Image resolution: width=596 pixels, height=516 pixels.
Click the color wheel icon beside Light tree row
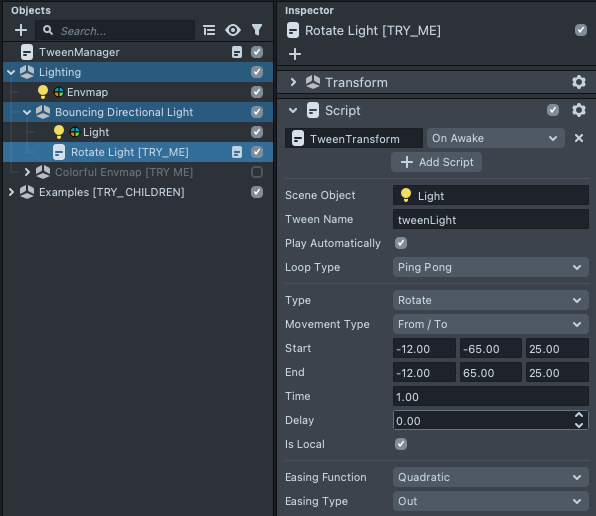(75, 132)
